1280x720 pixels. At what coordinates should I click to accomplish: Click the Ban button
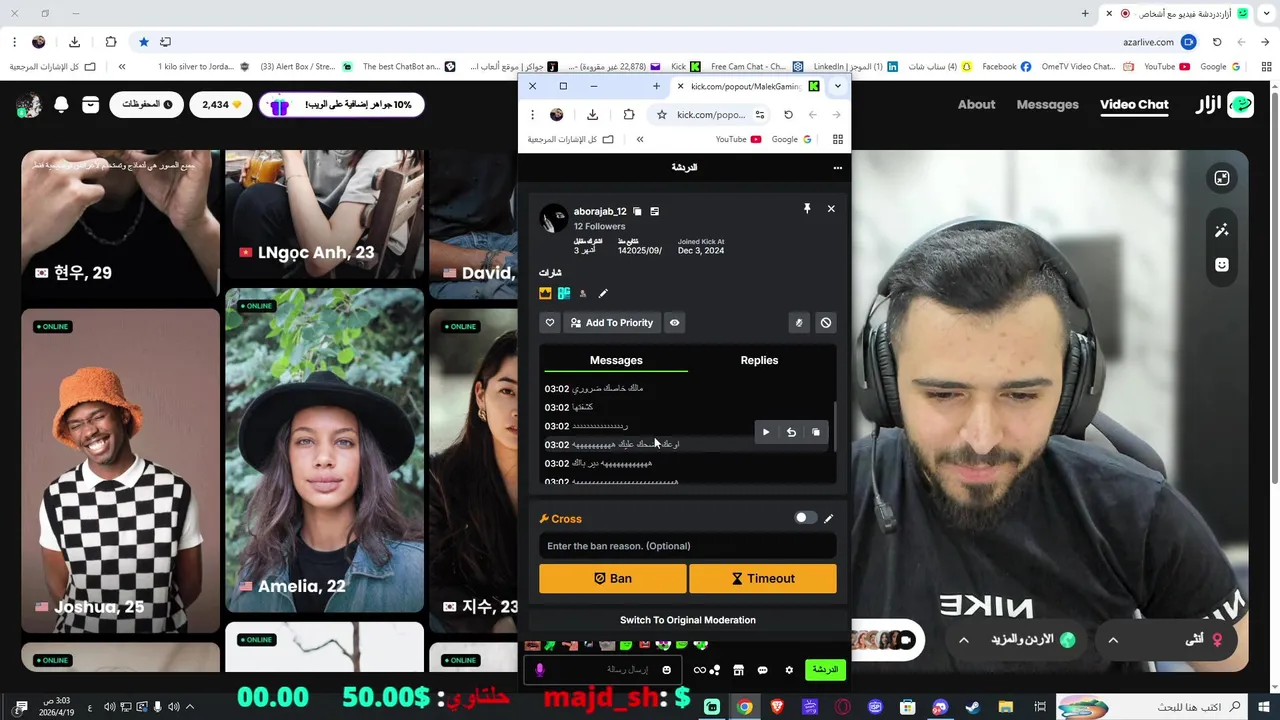(613, 578)
